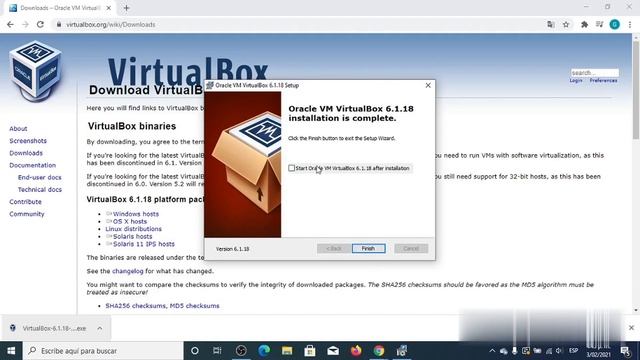Bookmark this page with the star icon

tap(566, 24)
